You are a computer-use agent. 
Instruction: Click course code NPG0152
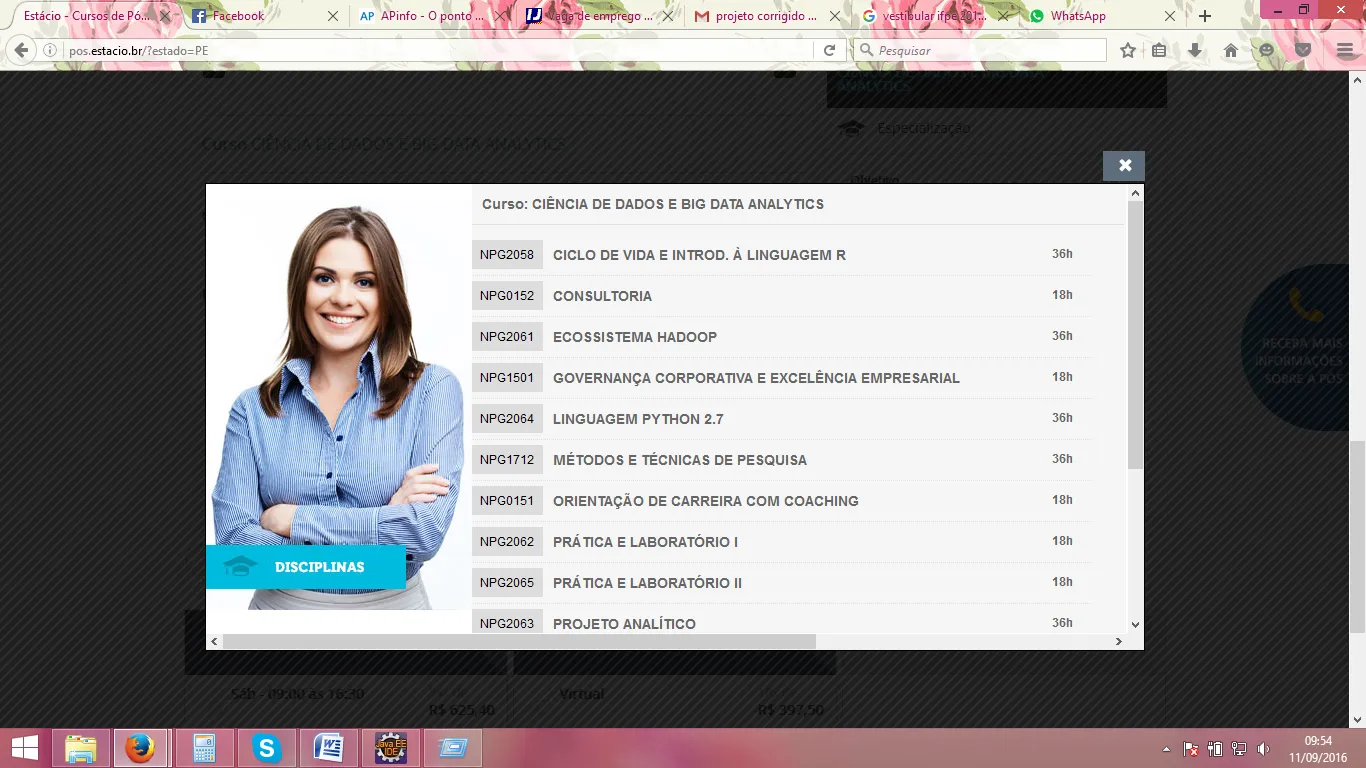click(507, 295)
